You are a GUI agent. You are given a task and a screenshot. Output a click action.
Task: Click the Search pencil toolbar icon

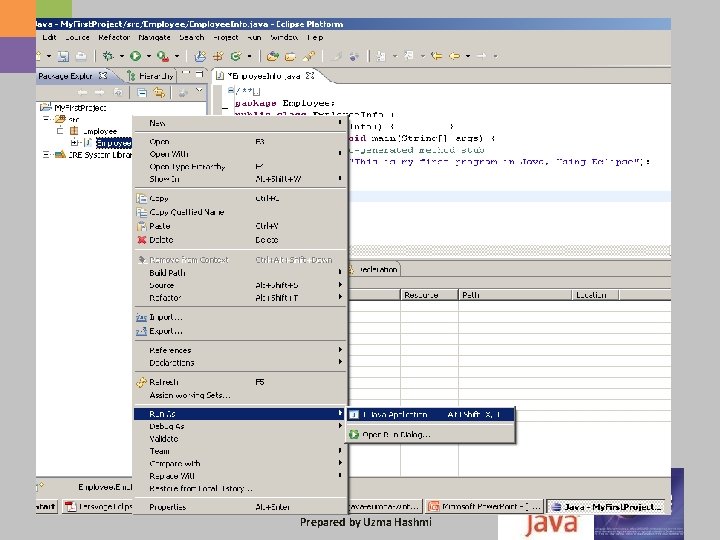309,56
